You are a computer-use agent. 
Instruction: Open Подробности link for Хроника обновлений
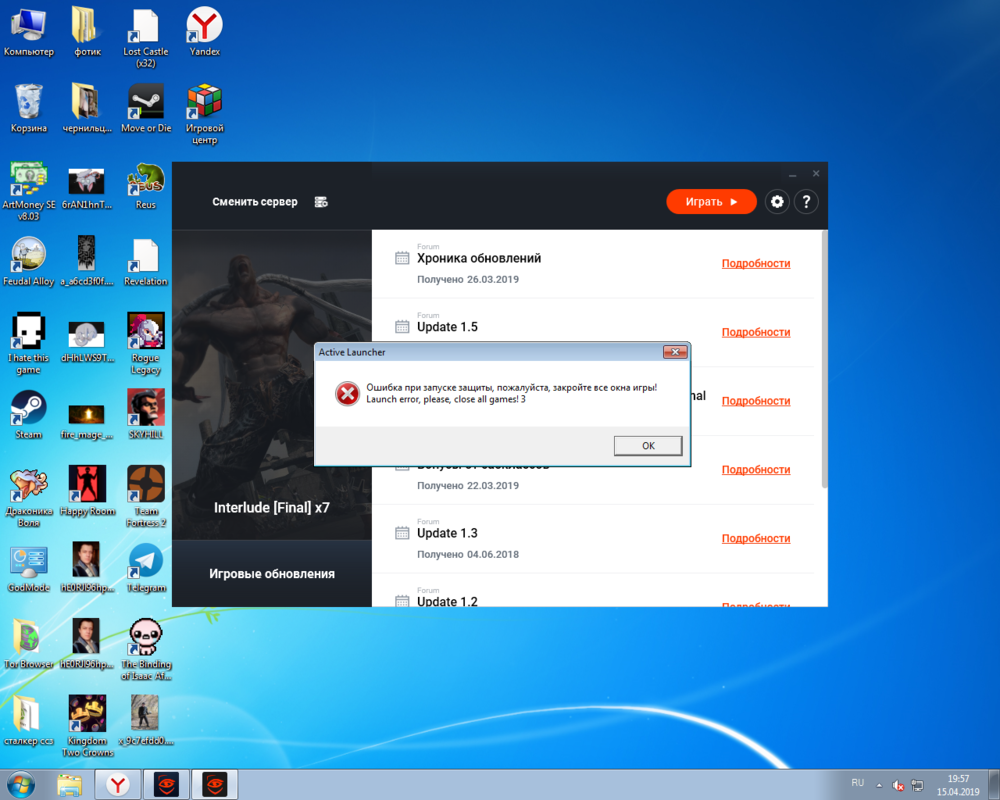pyautogui.click(x=755, y=264)
